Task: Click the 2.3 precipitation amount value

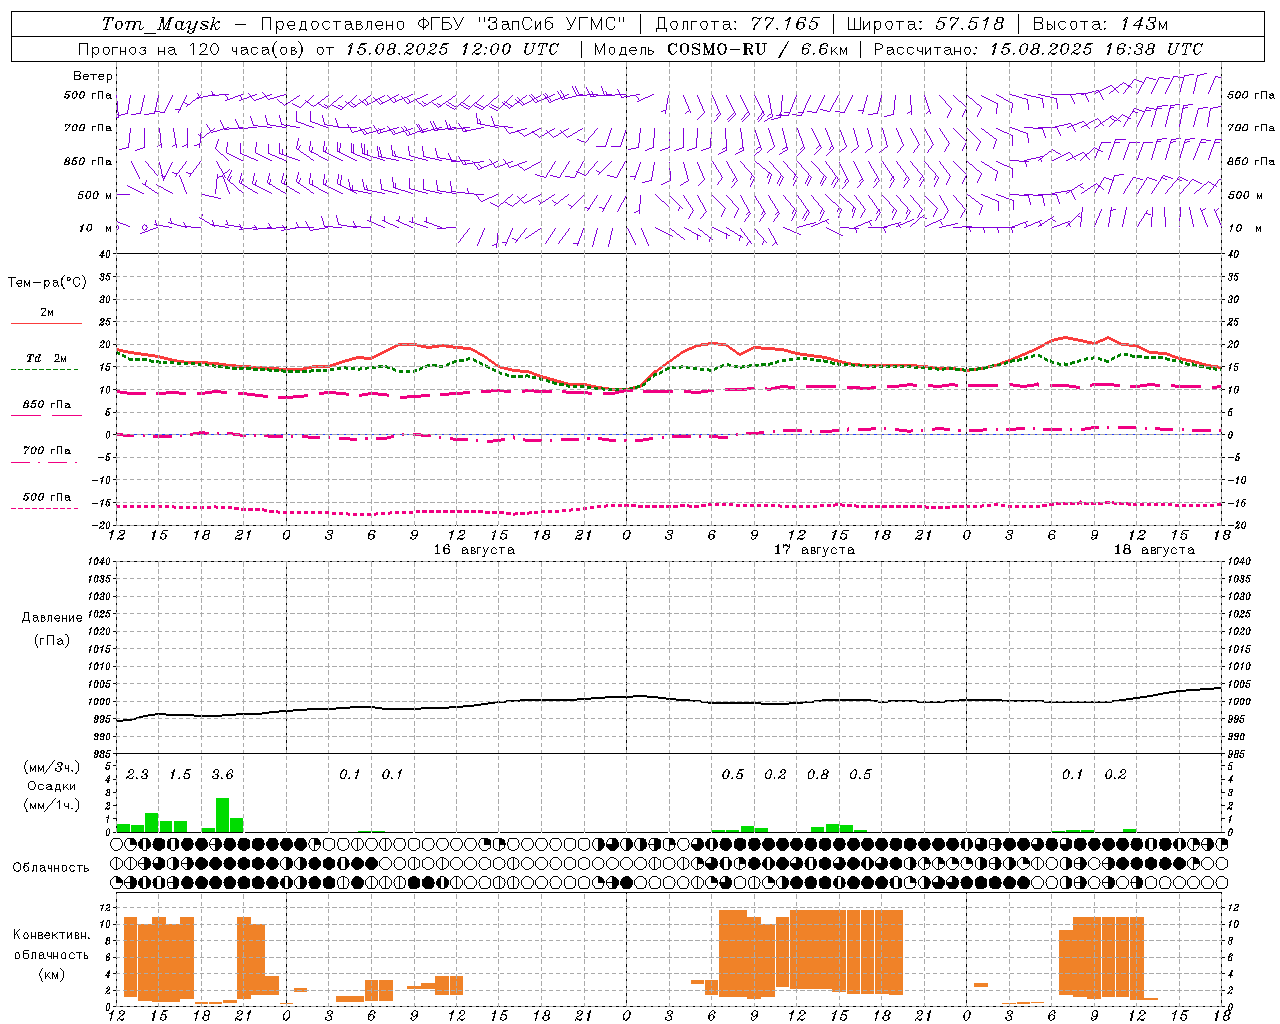Action: 137,775
